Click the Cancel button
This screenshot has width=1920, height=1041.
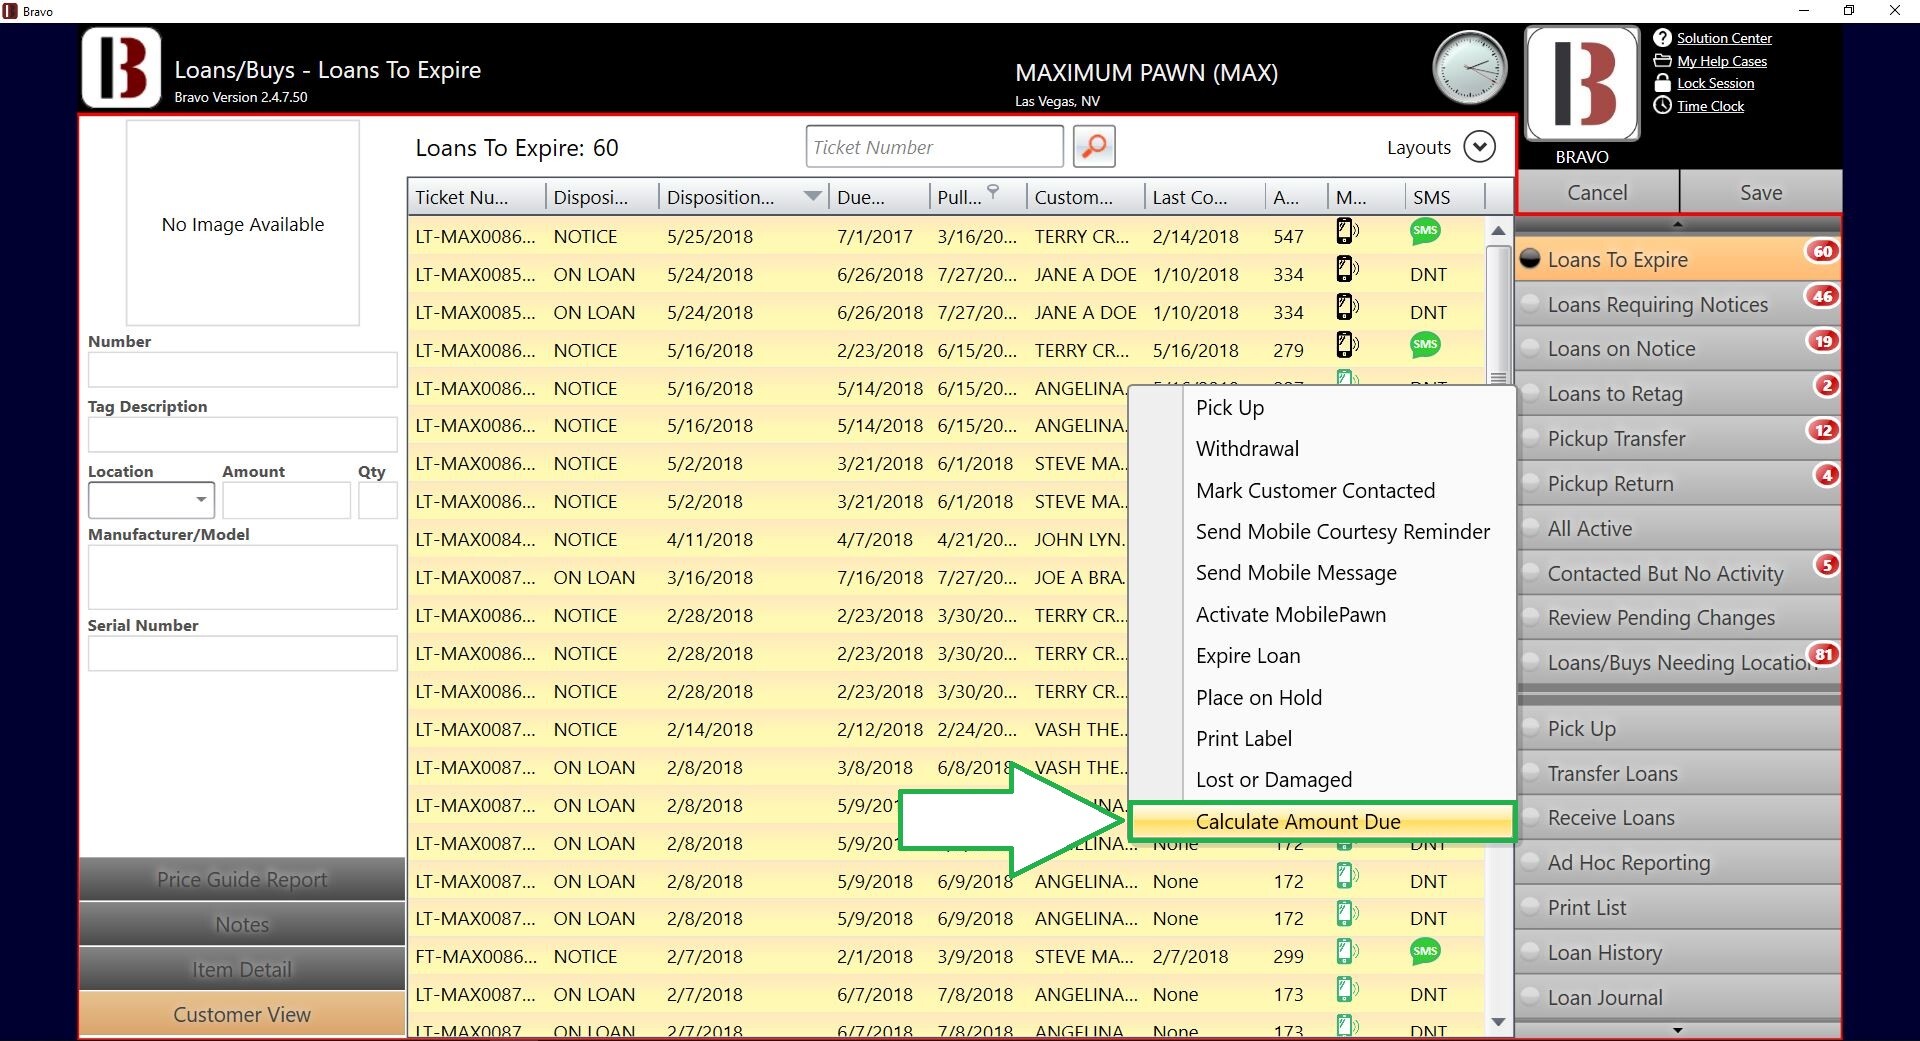[x=1597, y=192]
